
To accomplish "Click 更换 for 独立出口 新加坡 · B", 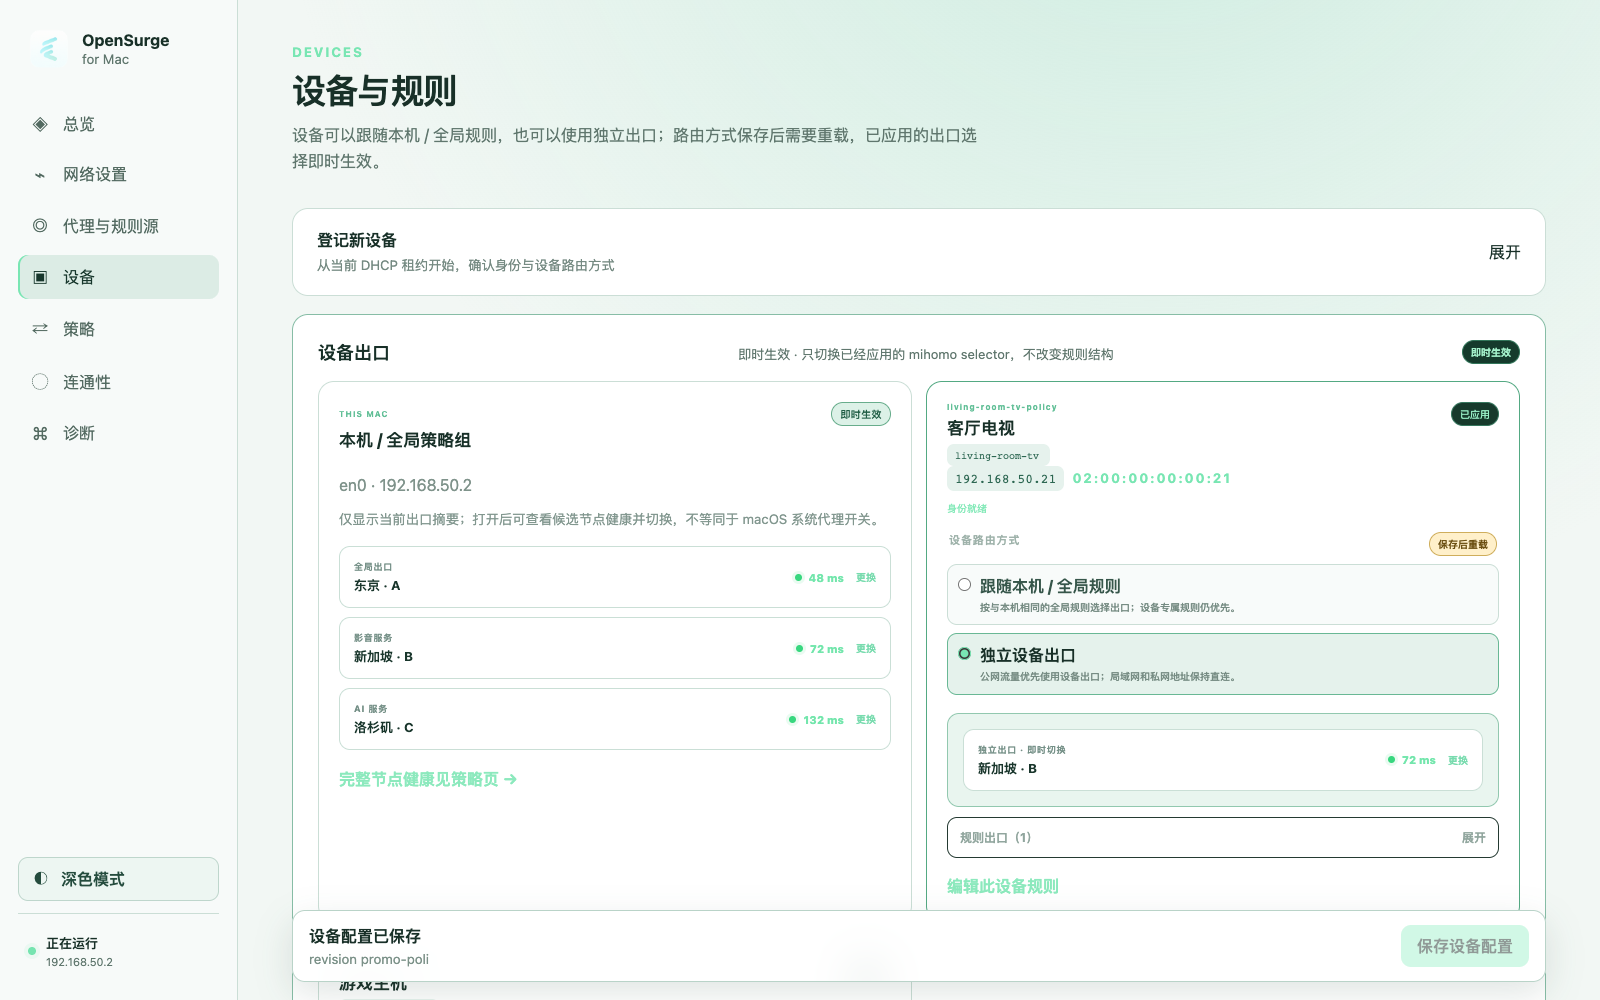I will pos(1458,760).
